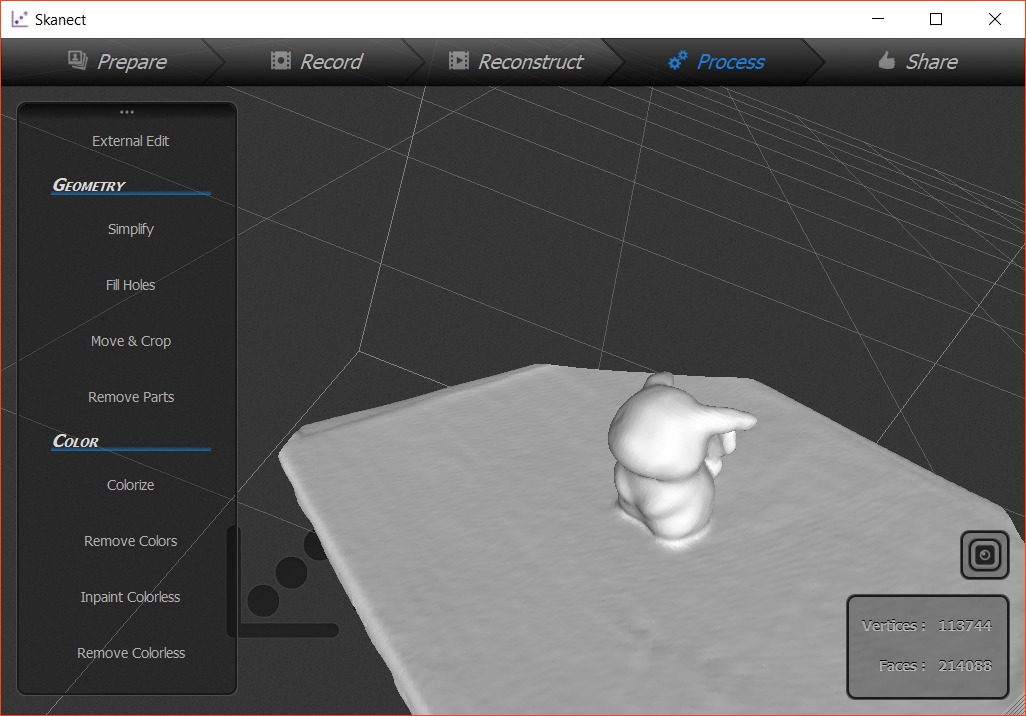
Task: Select Fill Holes tool
Action: point(130,285)
